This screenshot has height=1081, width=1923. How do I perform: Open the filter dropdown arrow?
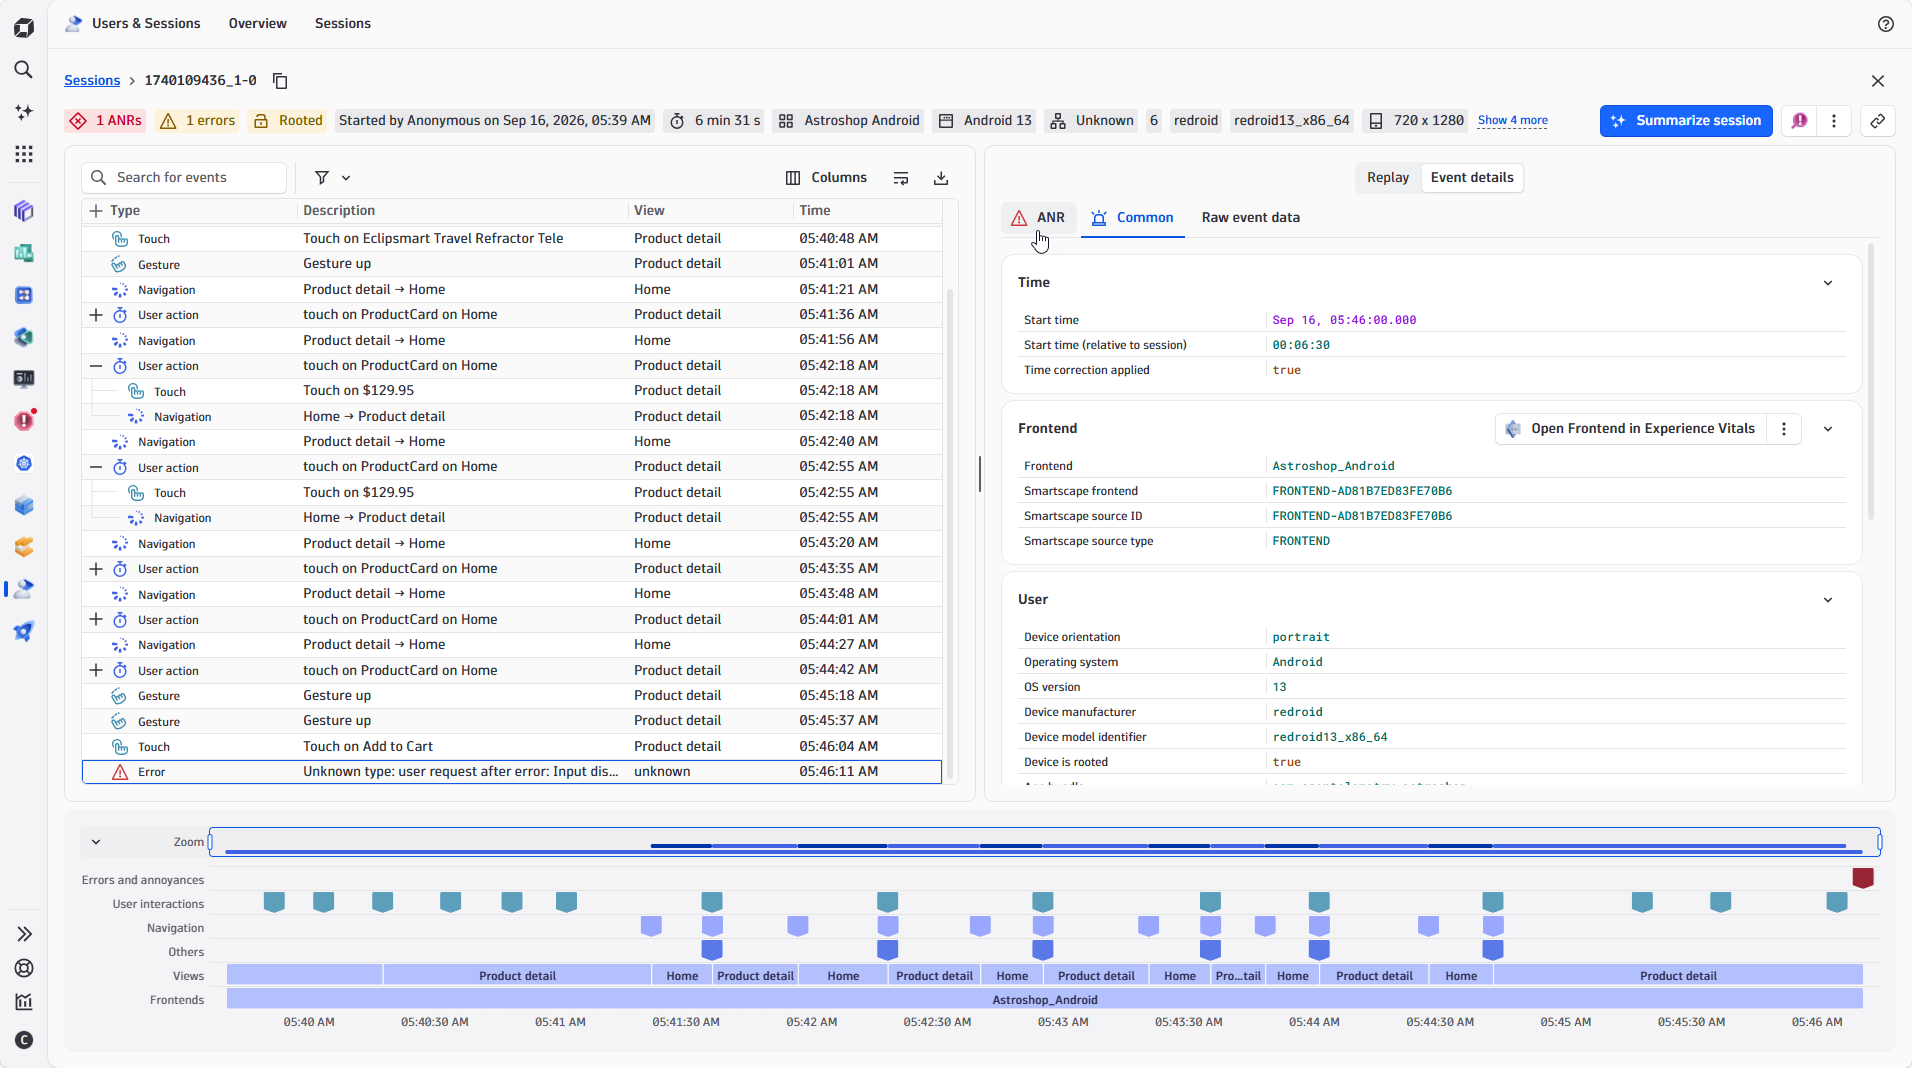pyautogui.click(x=347, y=178)
